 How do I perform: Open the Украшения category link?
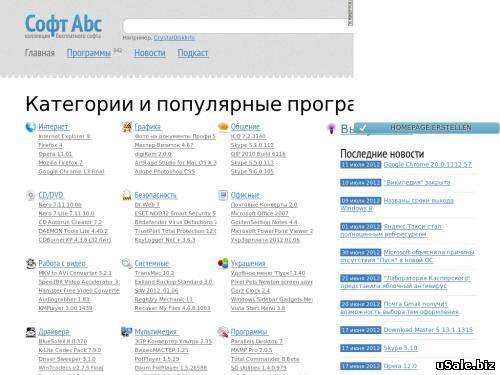click(248, 263)
